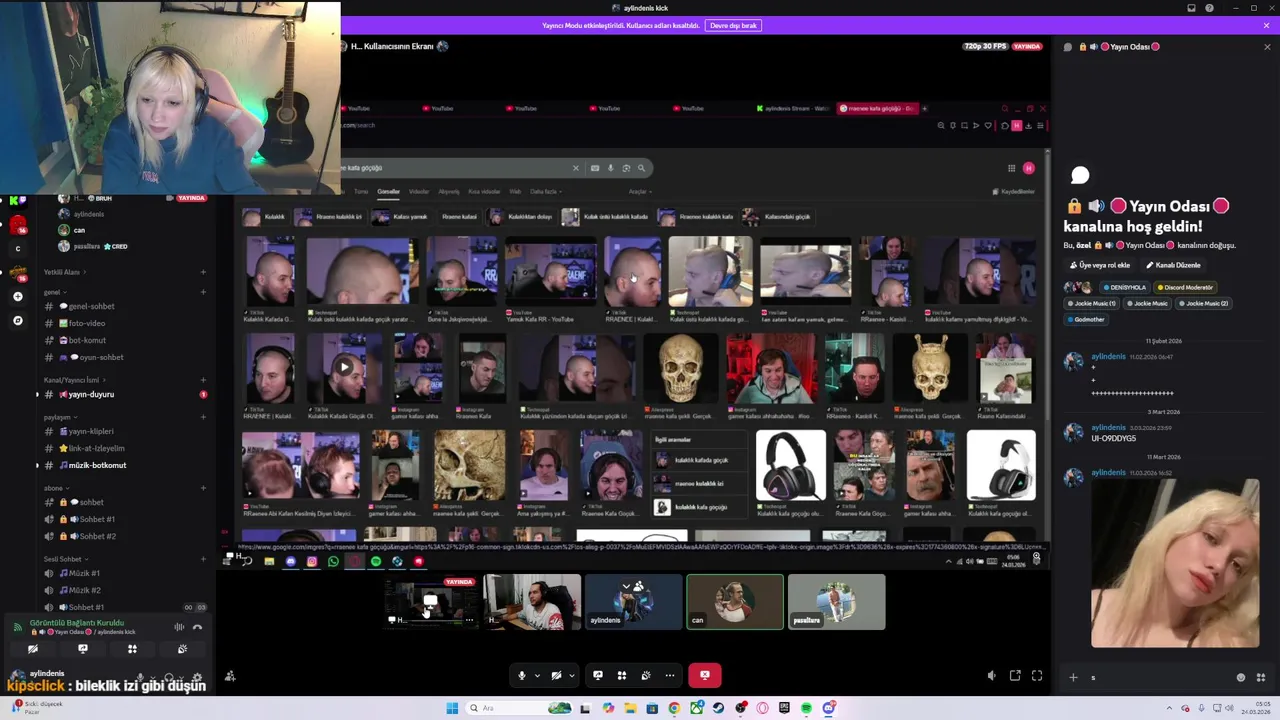
Task: Open More options in call controls
Action: point(670,675)
